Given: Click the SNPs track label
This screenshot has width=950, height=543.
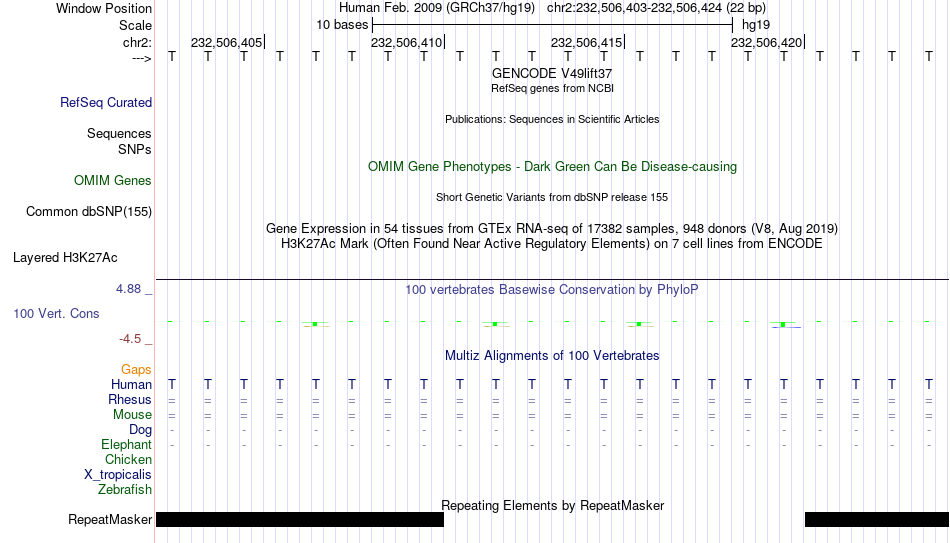Looking at the screenshot, I should pos(135,149).
